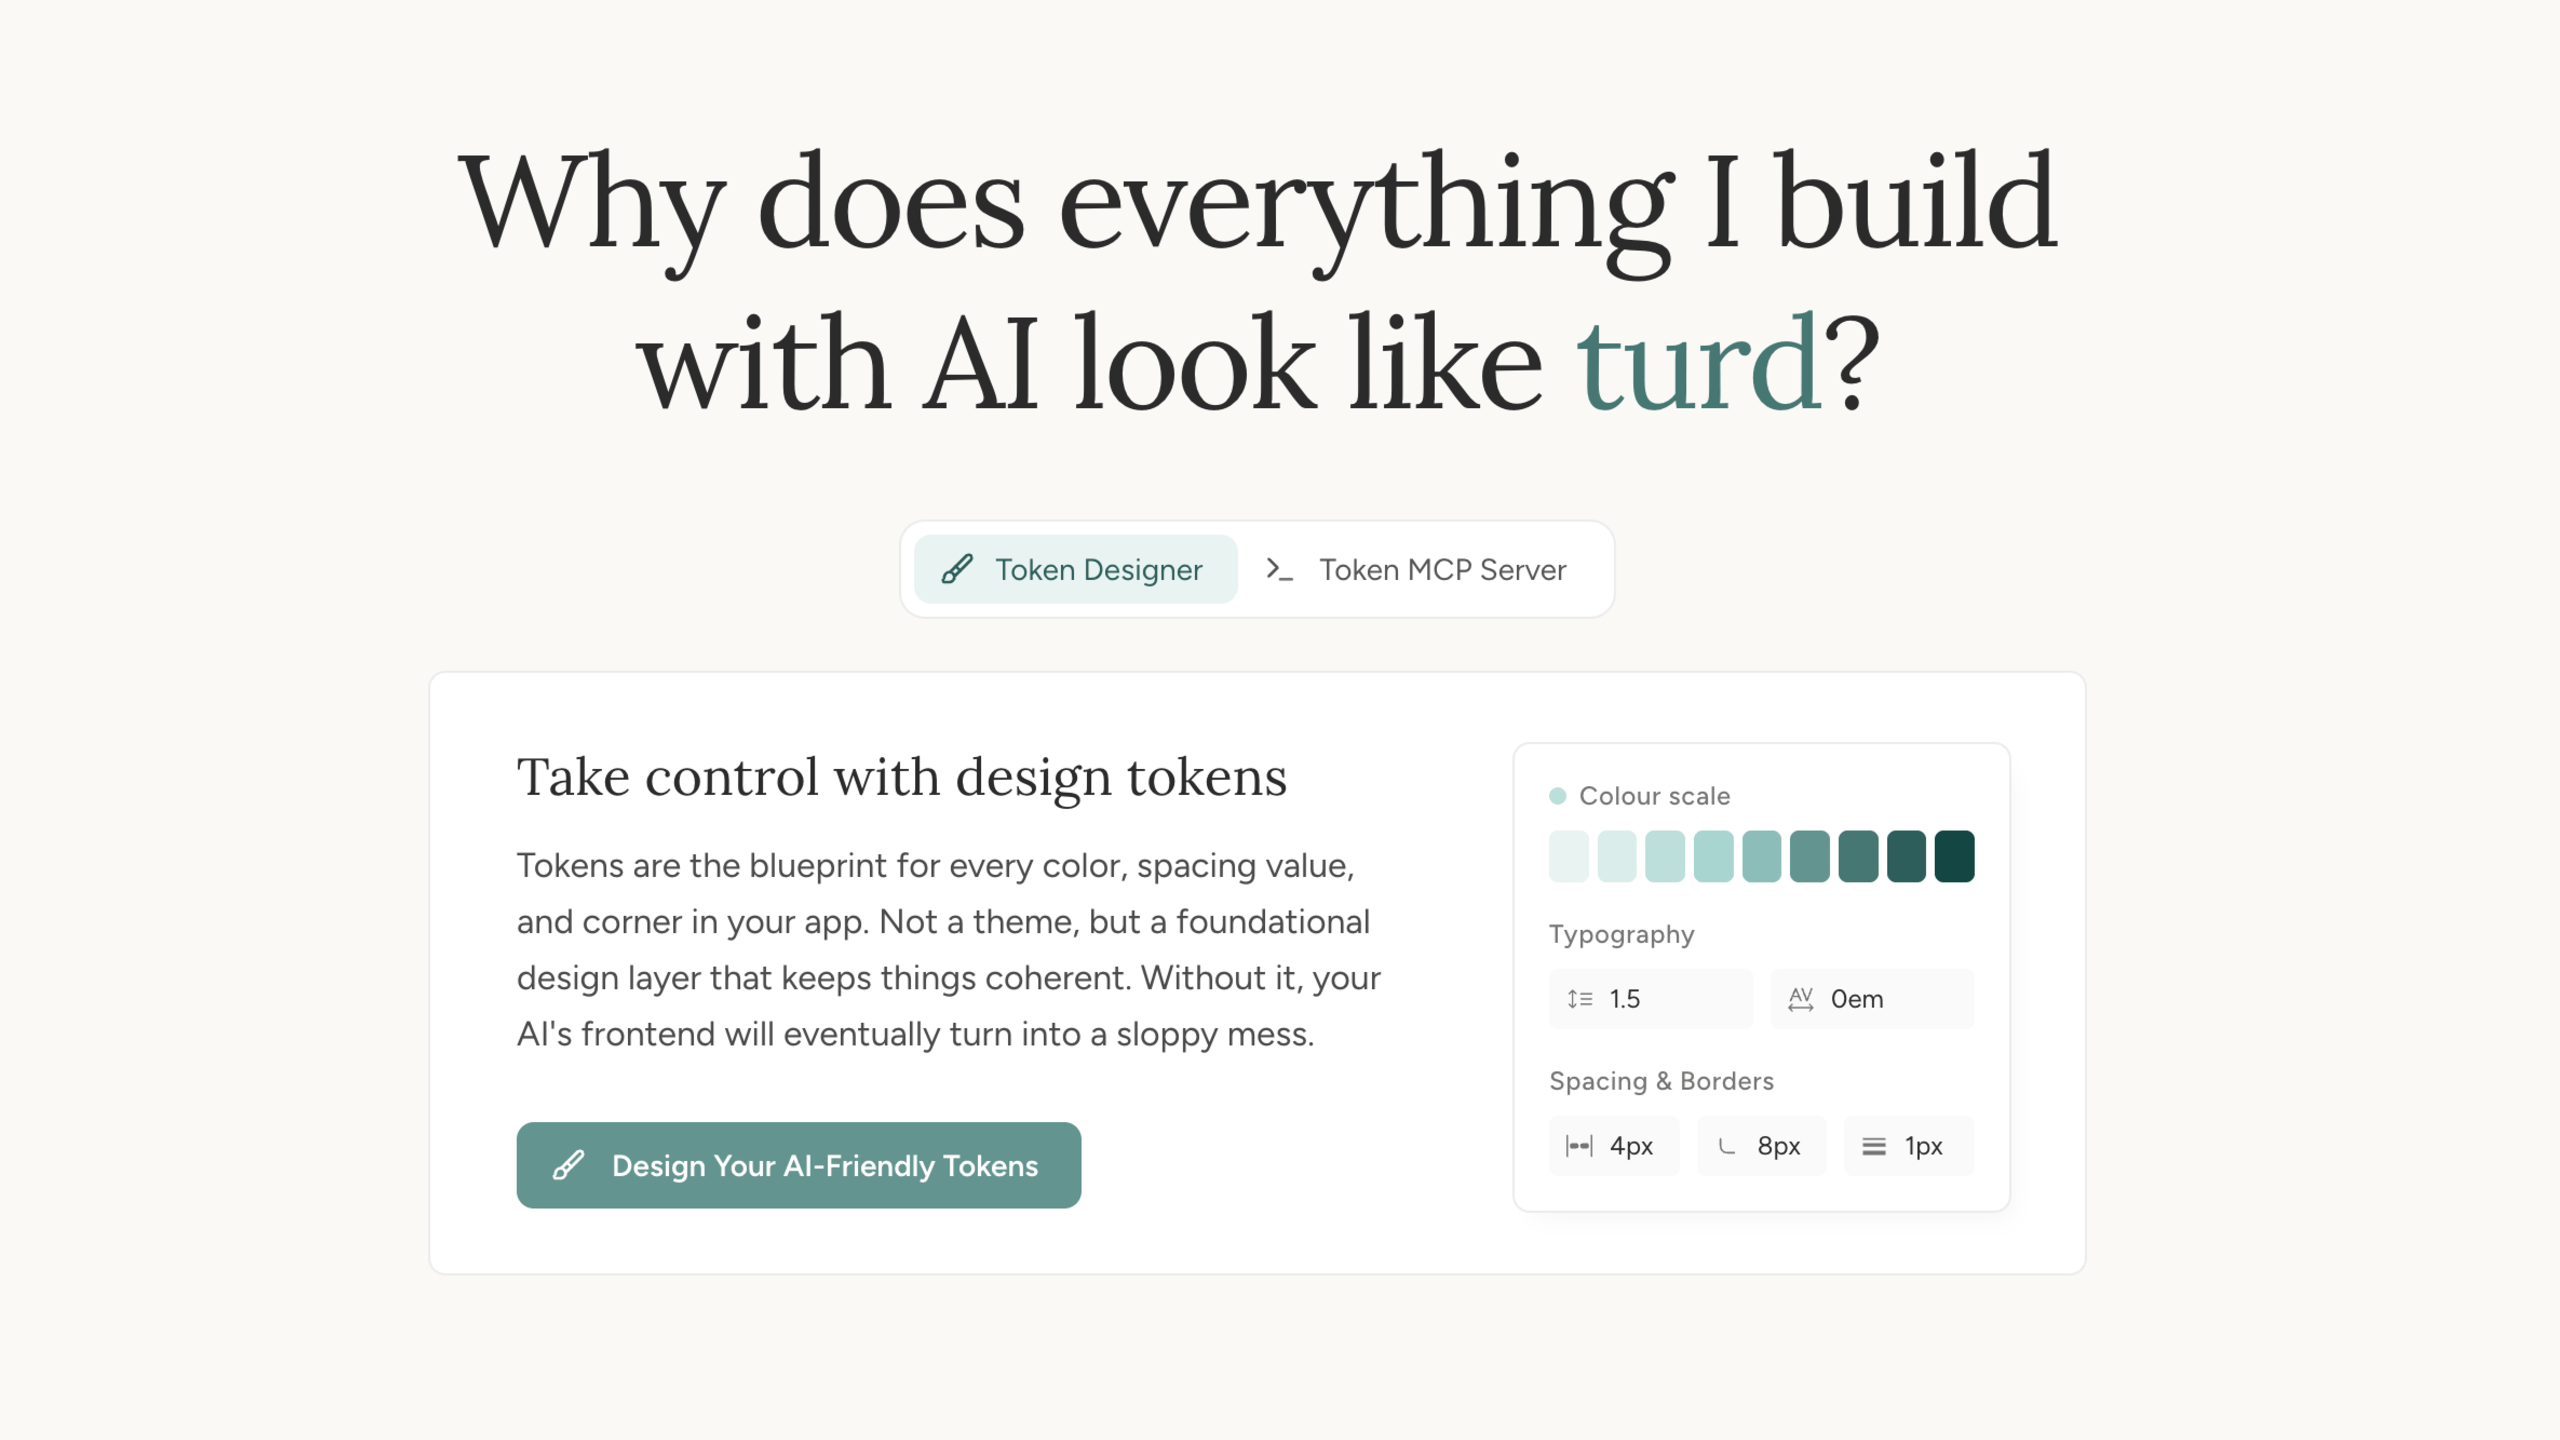Click the brush icon inside the tokens button
The width and height of the screenshot is (2560, 1440).
(x=568, y=1165)
